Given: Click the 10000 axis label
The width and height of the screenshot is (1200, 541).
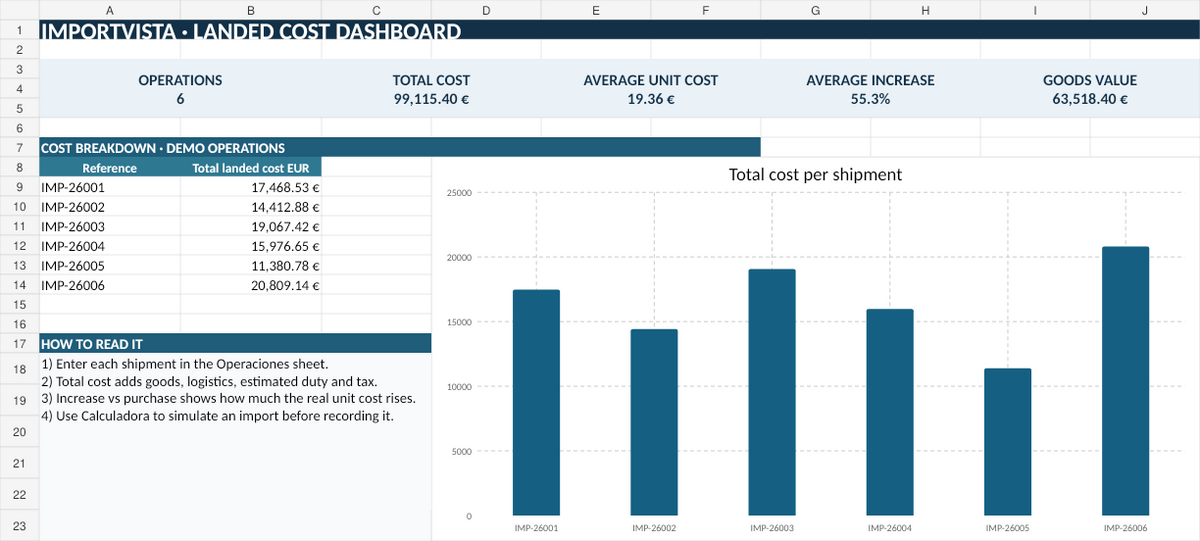Looking at the screenshot, I should tap(459, 387).
